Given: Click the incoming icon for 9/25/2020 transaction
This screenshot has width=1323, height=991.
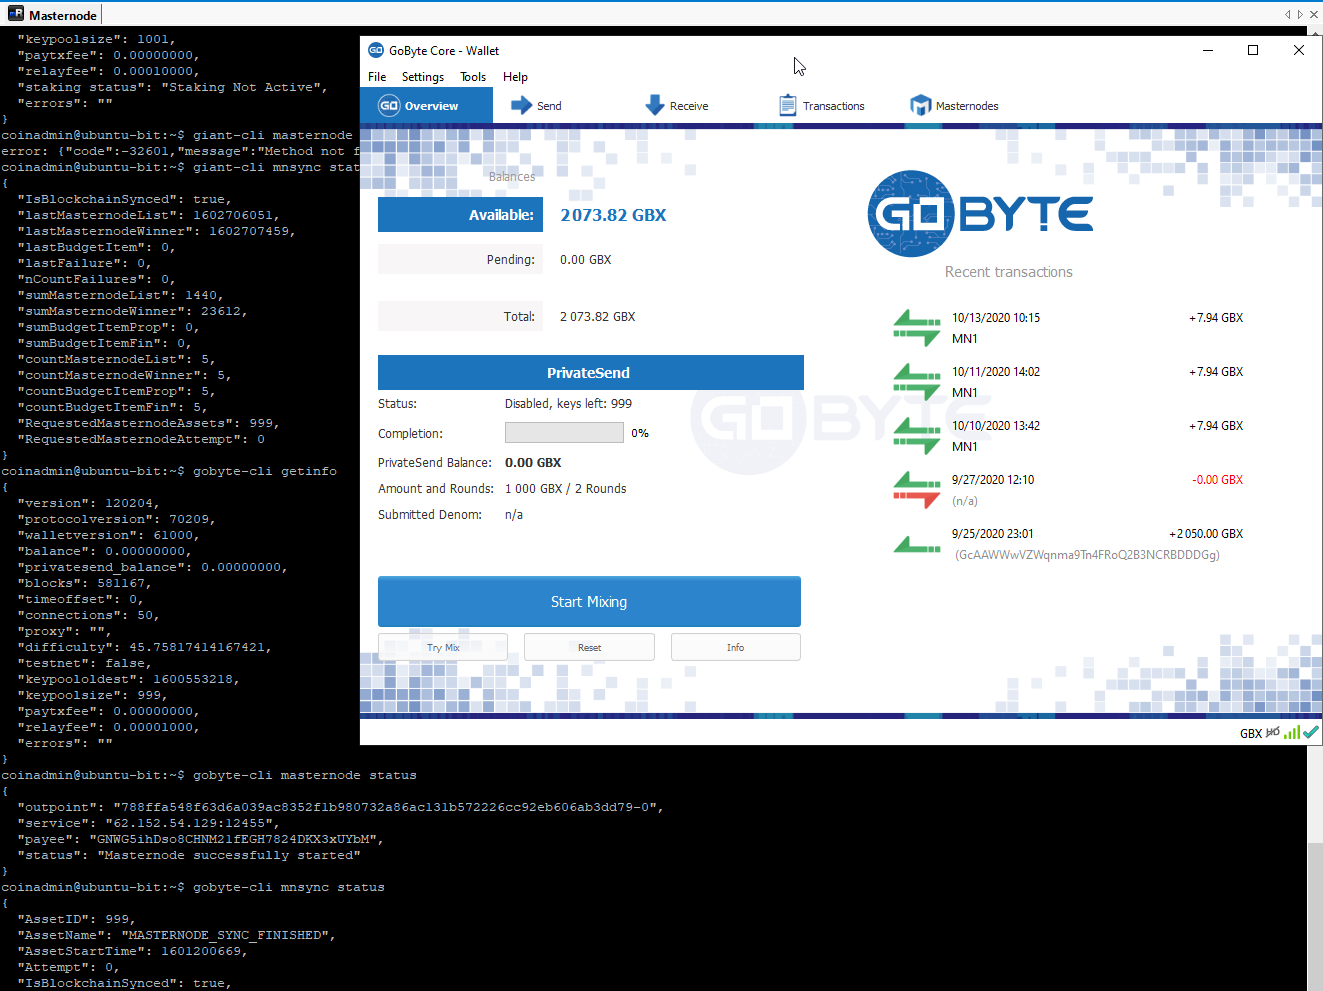Looking at the screenshot, I should tap(917, 544).
